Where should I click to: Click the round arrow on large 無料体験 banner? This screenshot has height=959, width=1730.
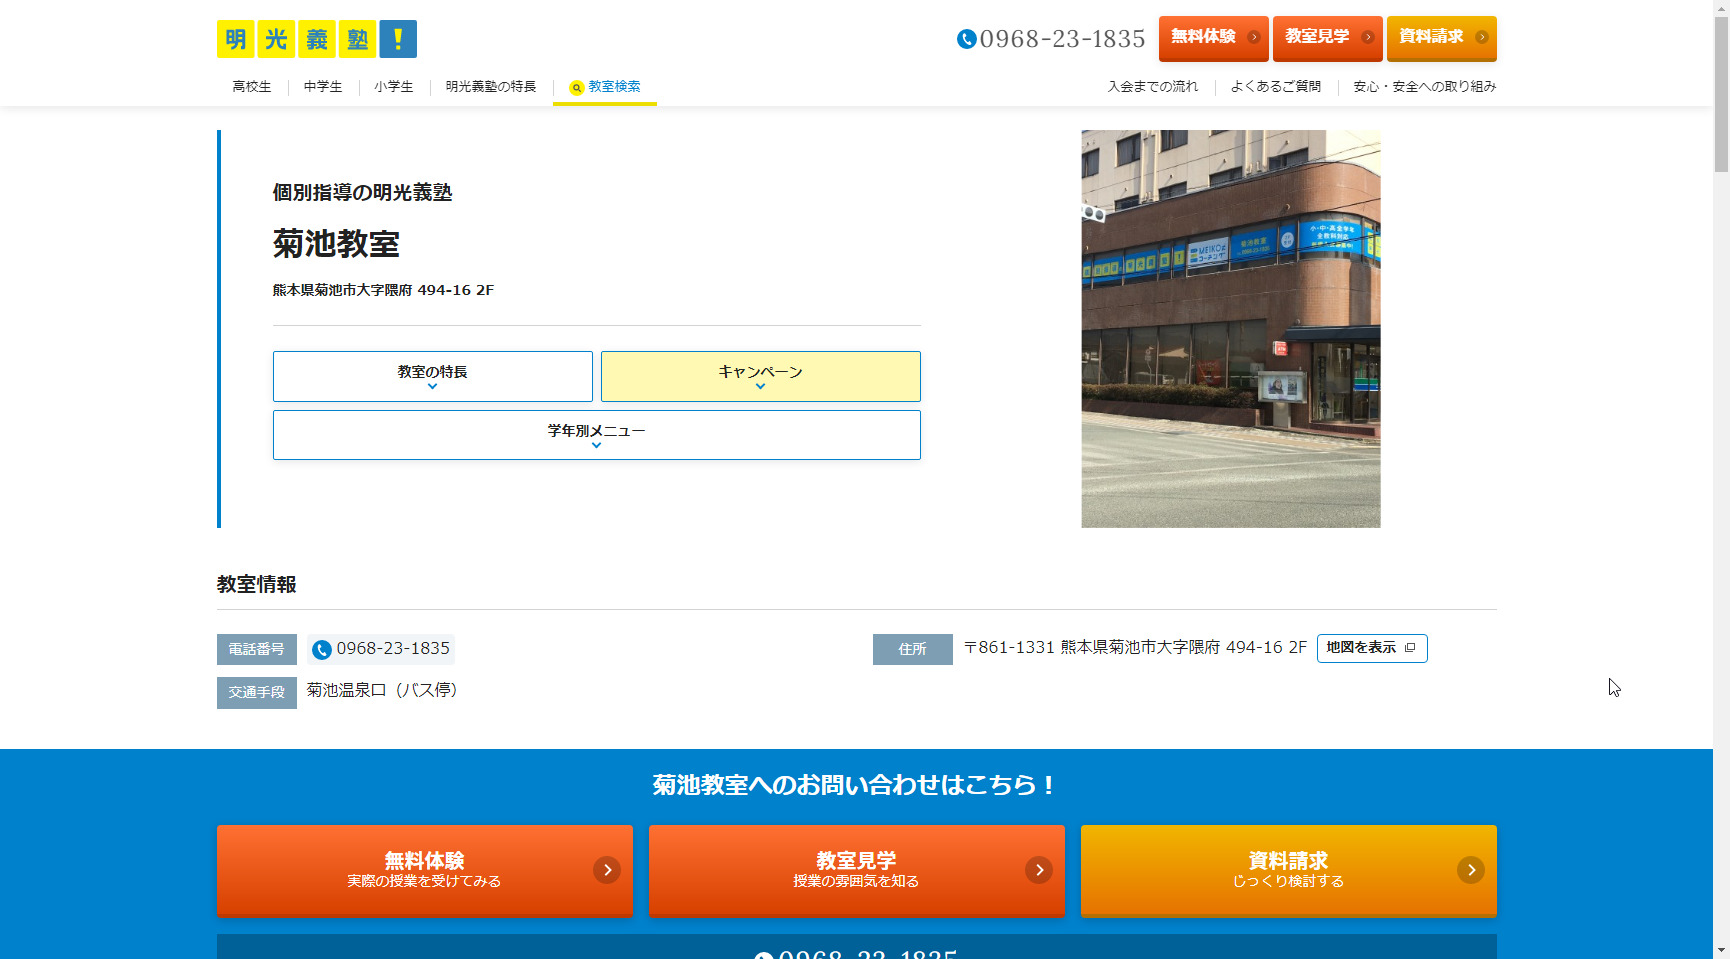coord(607,870)
